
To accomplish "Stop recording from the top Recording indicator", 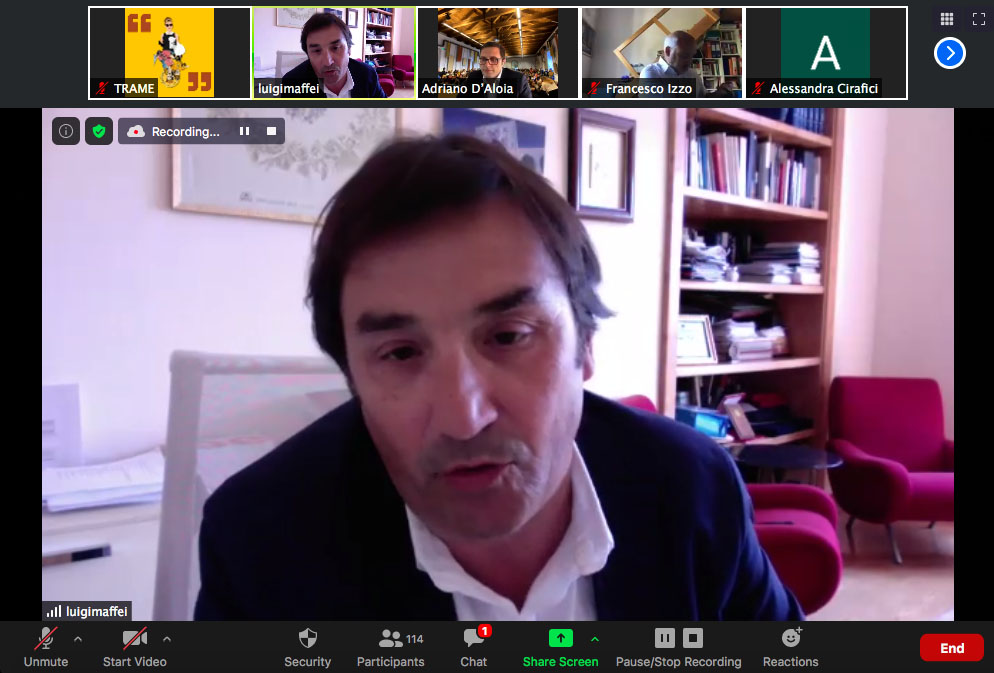I will point(271,131).
